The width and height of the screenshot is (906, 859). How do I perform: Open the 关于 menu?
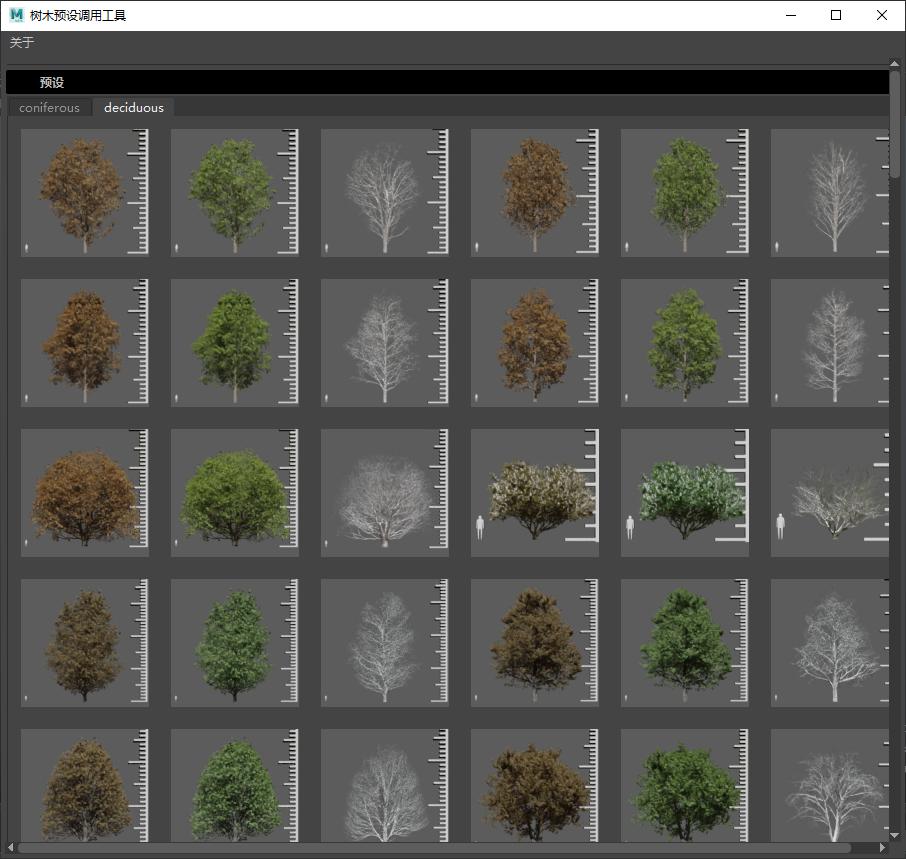[x=22, y=43]
